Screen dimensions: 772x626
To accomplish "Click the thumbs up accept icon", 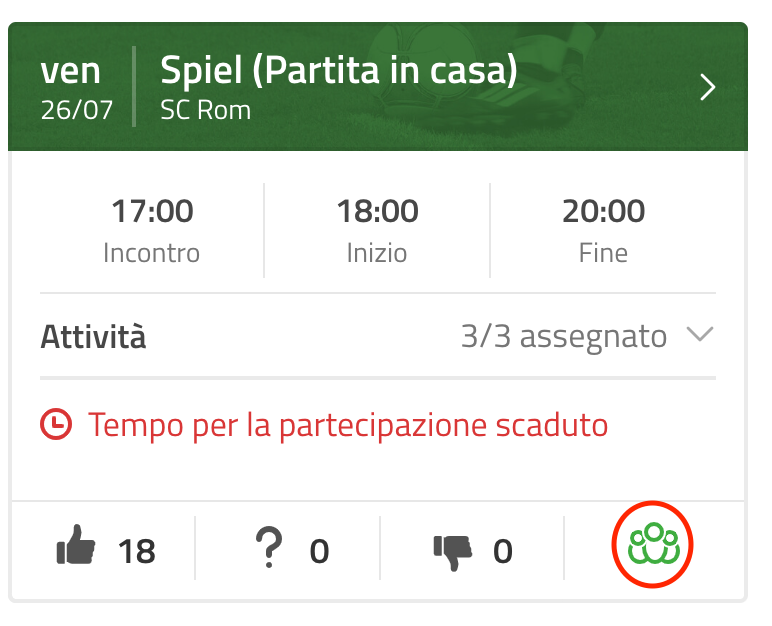I will coord(76,545).
